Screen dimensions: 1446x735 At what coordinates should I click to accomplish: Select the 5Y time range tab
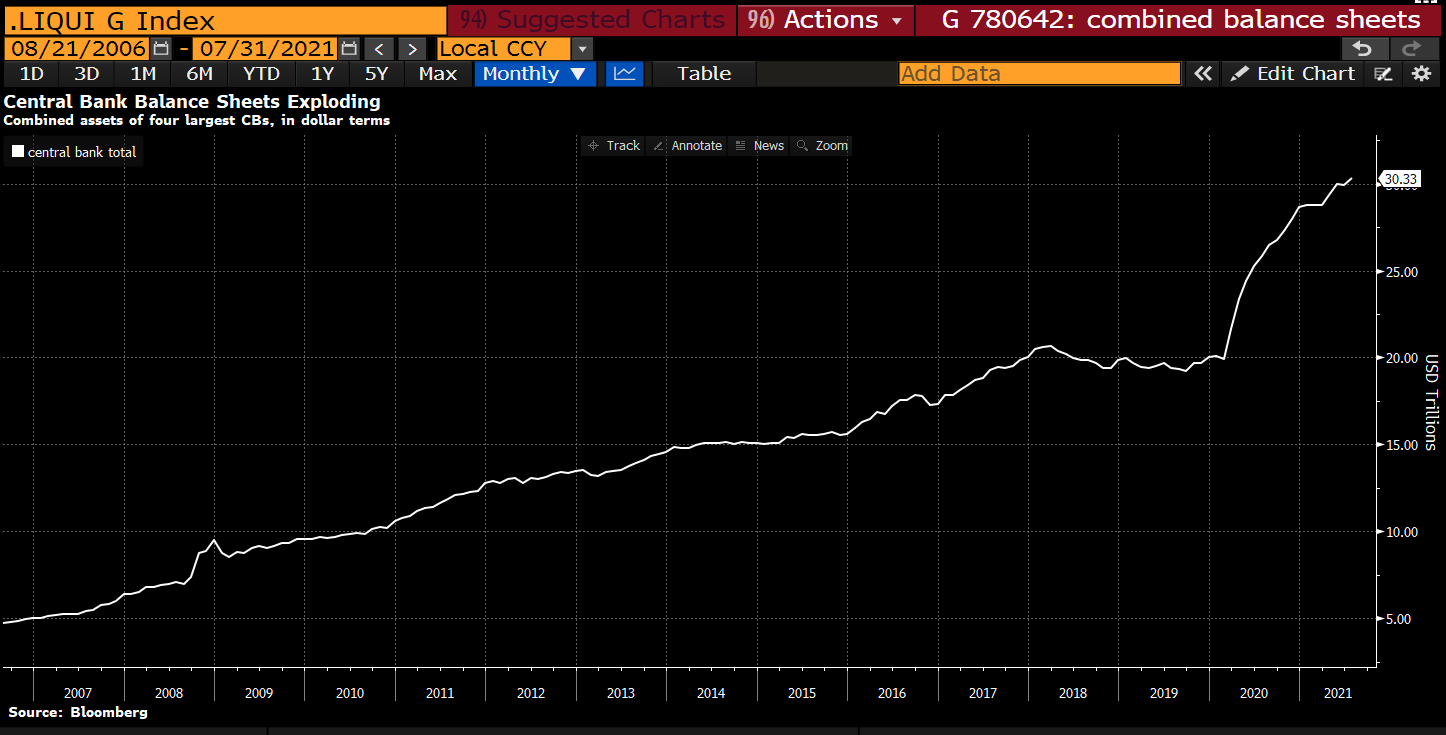pos(376,73)
